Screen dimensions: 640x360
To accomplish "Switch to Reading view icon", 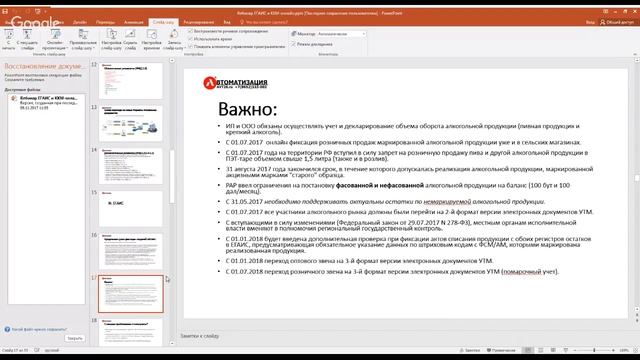I will pyautogui.click(x=553, y=350).
